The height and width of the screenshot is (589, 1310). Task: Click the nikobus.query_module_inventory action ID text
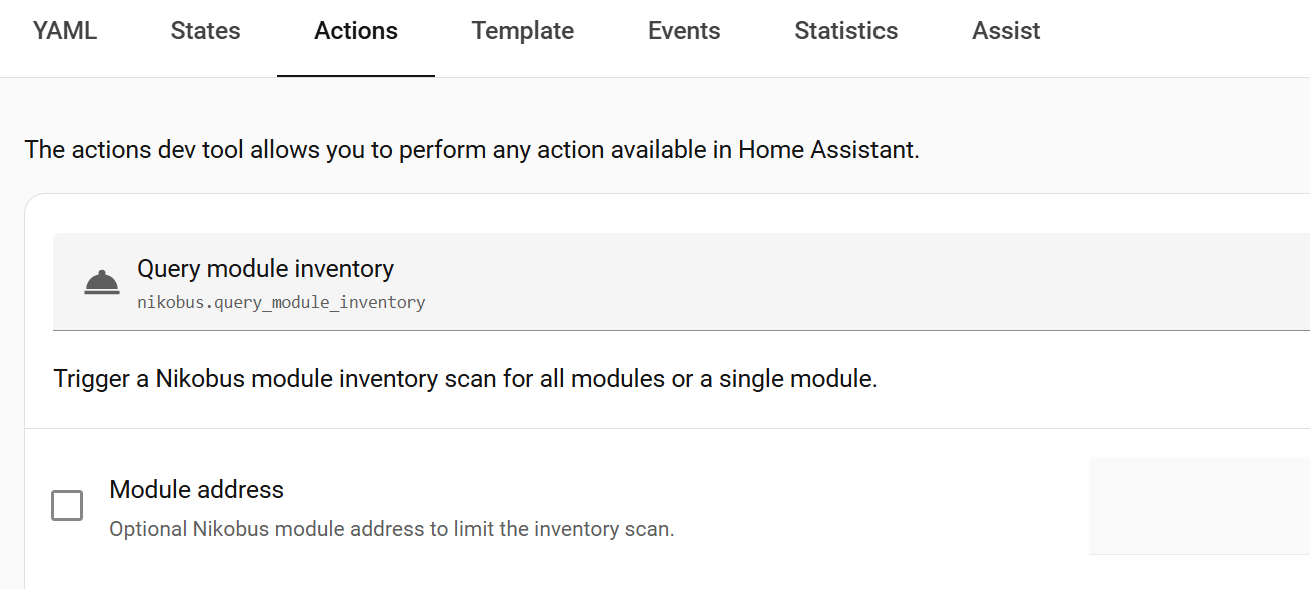(x=281, y=302)
